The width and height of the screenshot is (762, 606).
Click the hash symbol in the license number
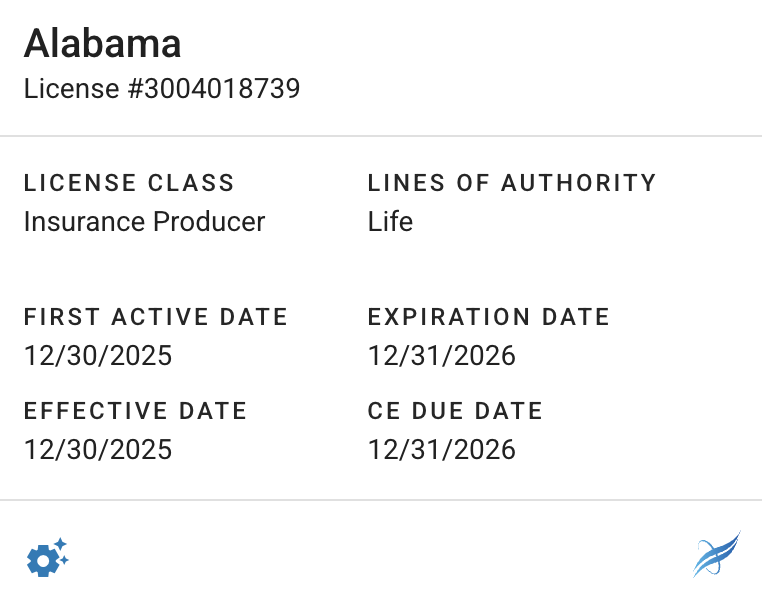pos(135,89)
